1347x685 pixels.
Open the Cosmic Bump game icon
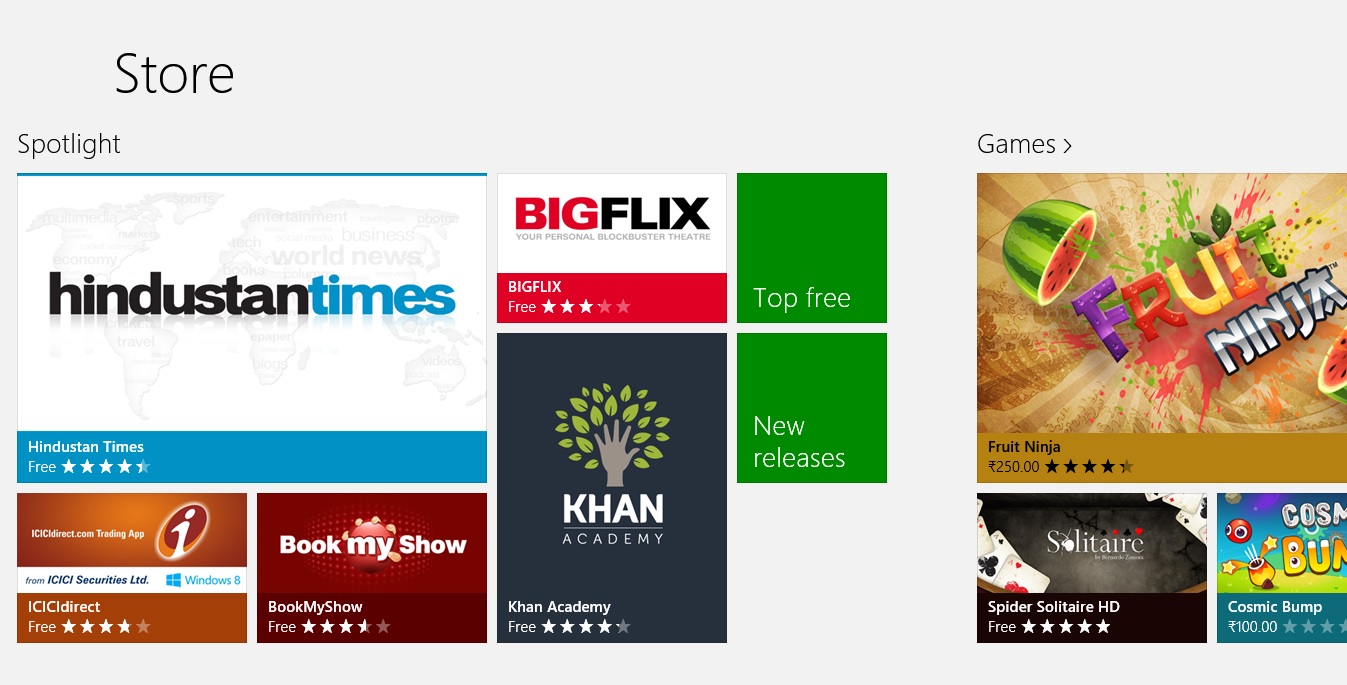[x=1281, y=542]
